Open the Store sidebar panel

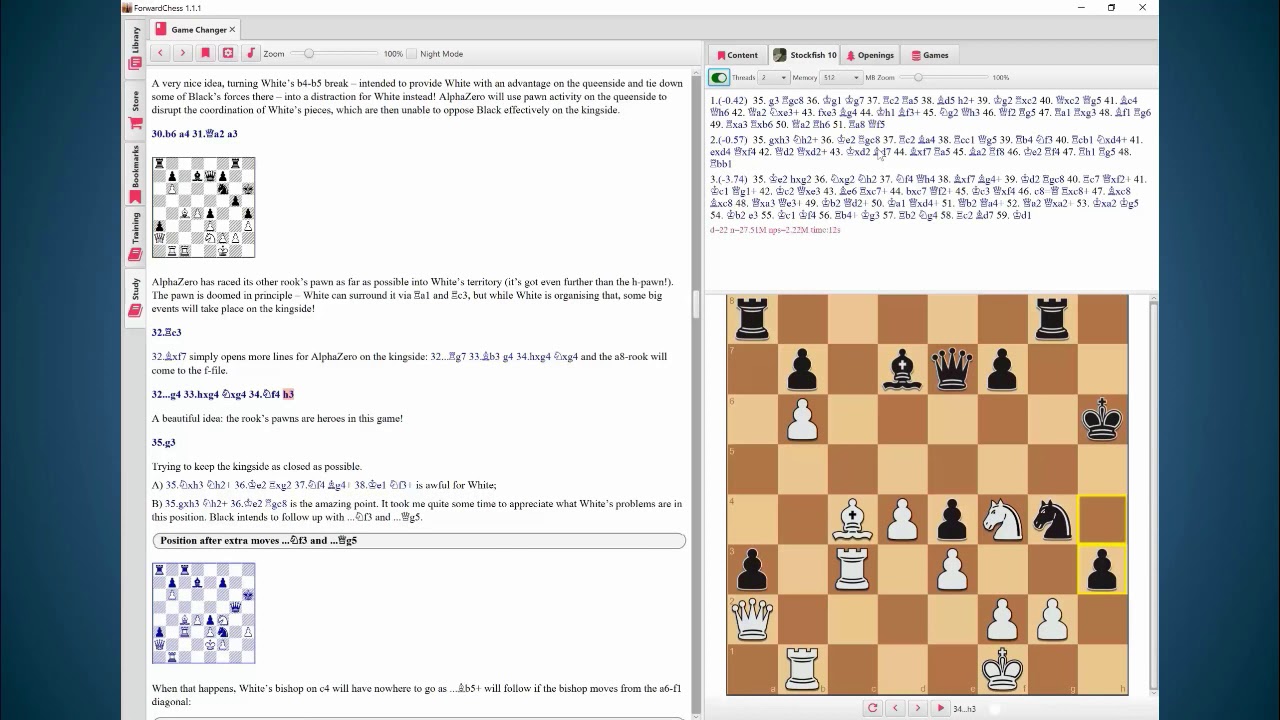coord(135,110)
